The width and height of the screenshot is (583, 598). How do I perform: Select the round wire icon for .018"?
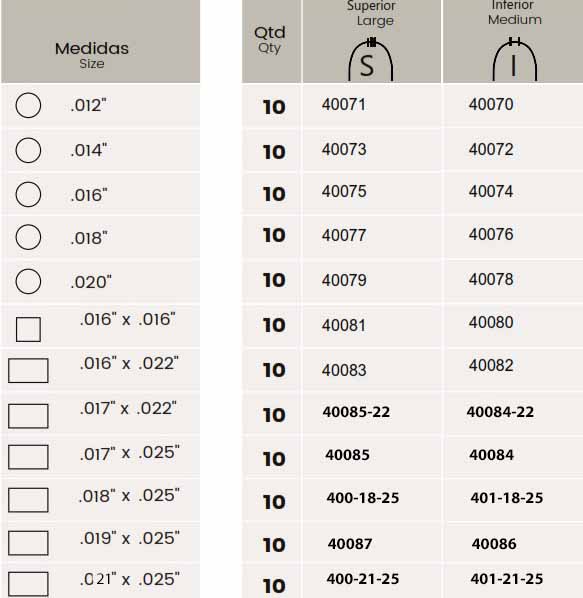tap(28, 237)
